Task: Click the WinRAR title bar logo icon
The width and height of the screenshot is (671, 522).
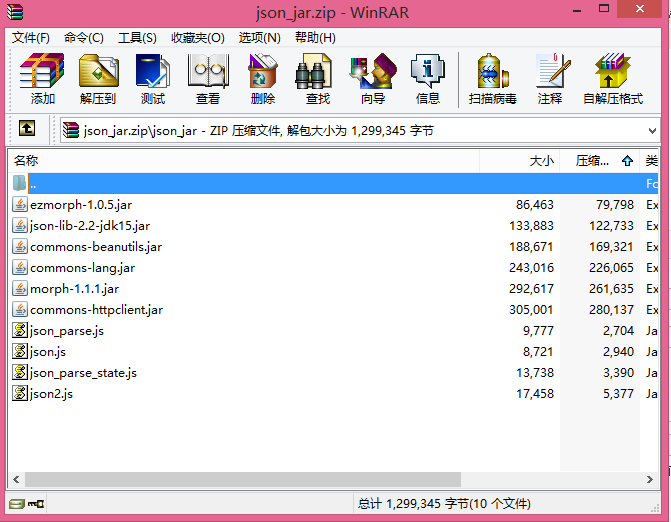Action: tap(15, 12)
